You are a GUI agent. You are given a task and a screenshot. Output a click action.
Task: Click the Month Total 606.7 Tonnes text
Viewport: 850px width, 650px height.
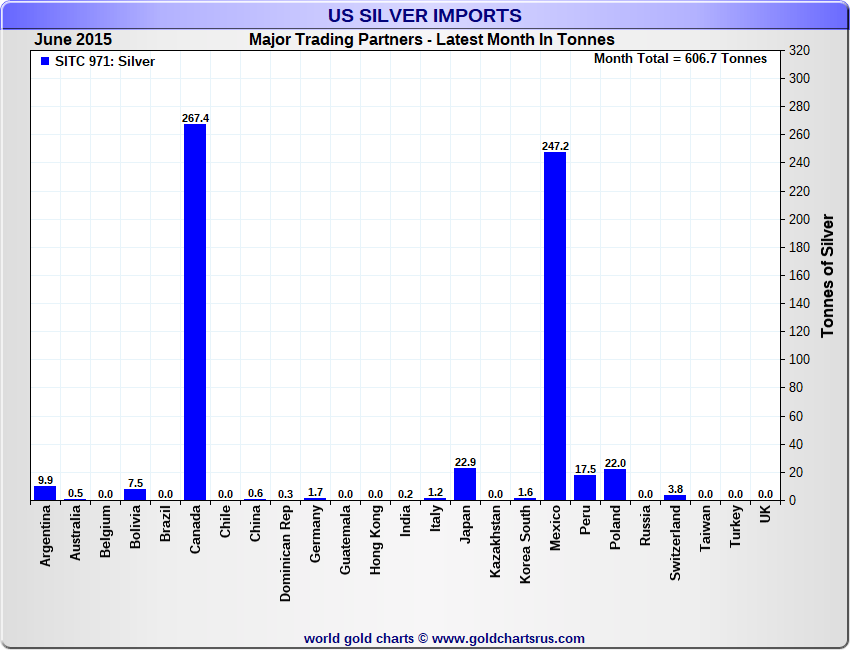pos(680,59)
